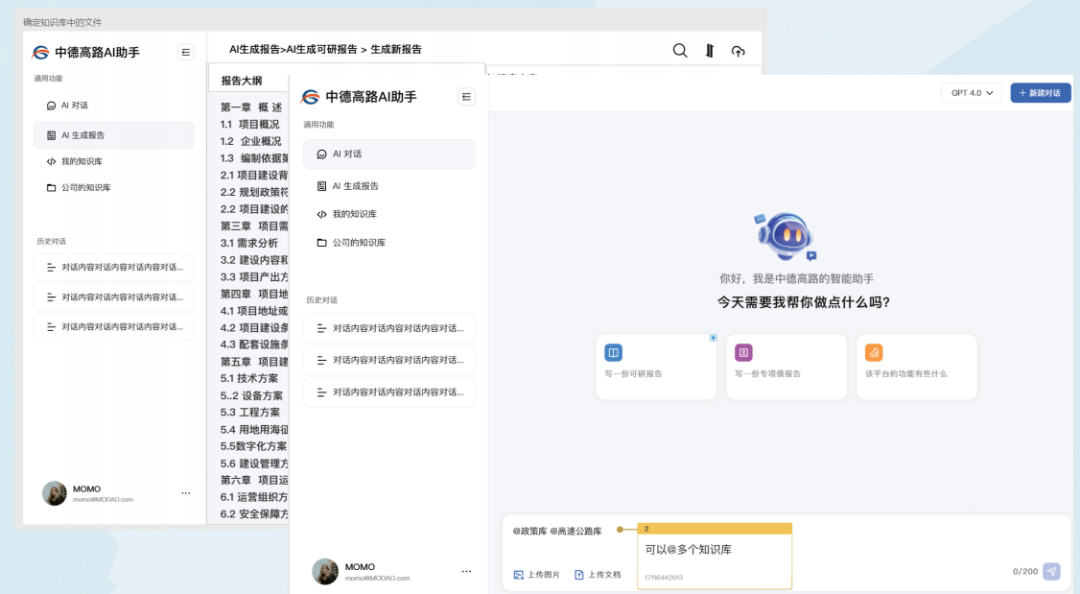The height and width of the screenshot is (594, 1080).
Task: Choose the 写一份专项债报告 suggestion card
Action: click(787, 367)
